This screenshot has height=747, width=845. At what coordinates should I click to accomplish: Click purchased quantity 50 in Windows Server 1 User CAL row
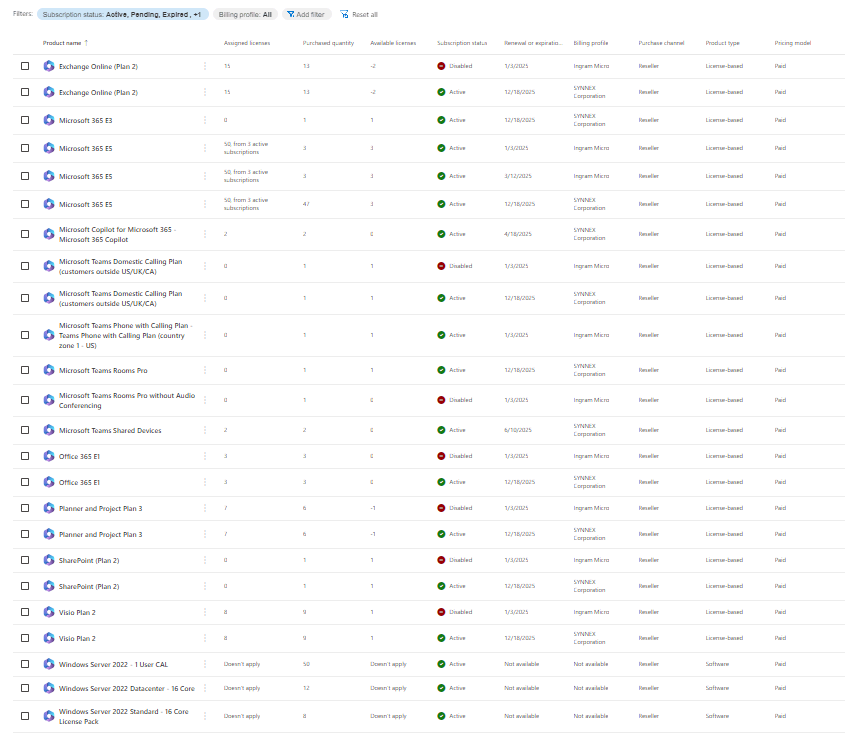click(306, 664)
